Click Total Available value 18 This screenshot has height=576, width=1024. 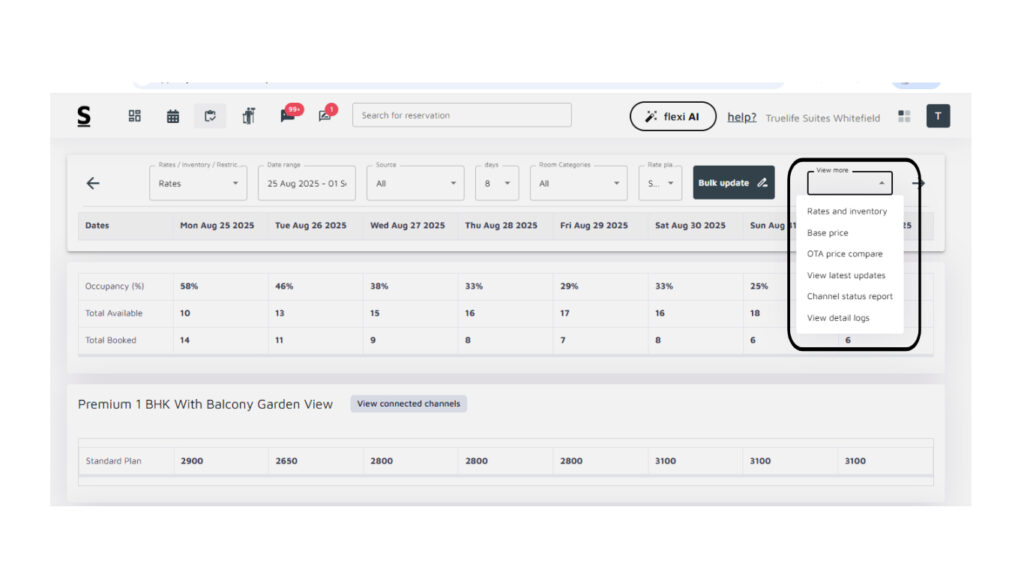(755, 313)
